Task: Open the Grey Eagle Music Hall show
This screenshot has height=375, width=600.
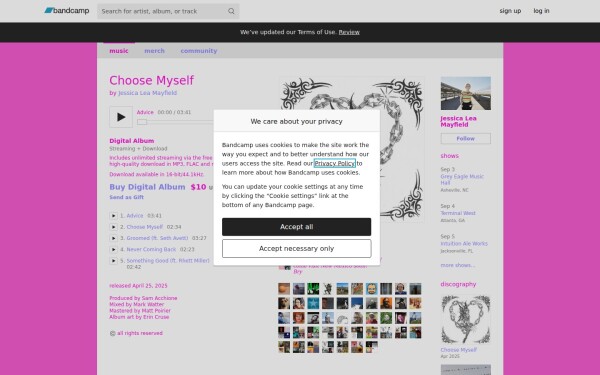Action: (462, 179)
